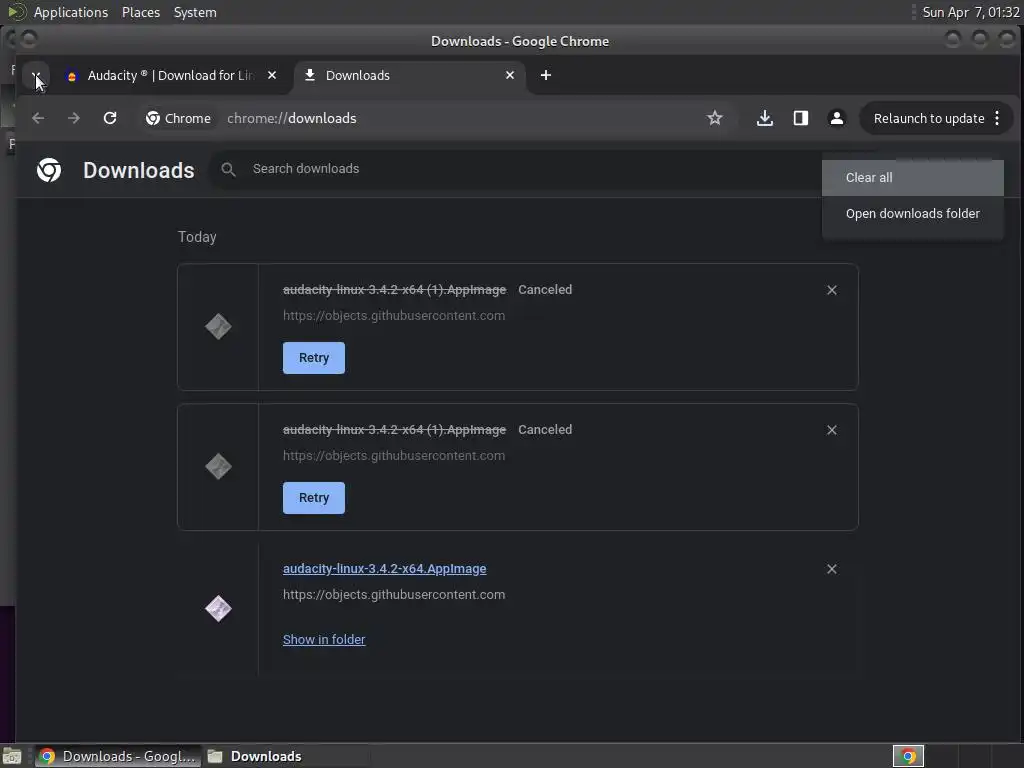Click the Chrome logo beside Downloads heading
The height and width of the screenshot is (768, 1024).
49,170
